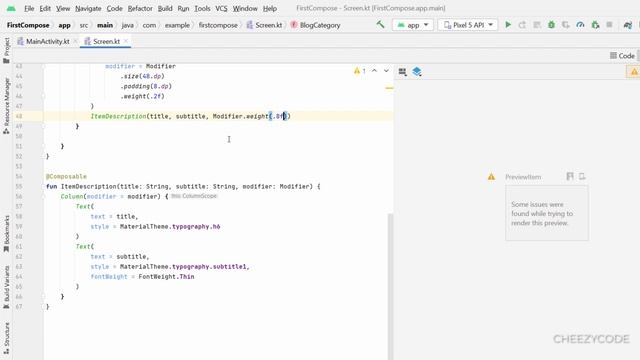Open the View menu
Image resolution: width=640 pixels, height=360 pixels.
pyautogui.click(x=63, y=8)
